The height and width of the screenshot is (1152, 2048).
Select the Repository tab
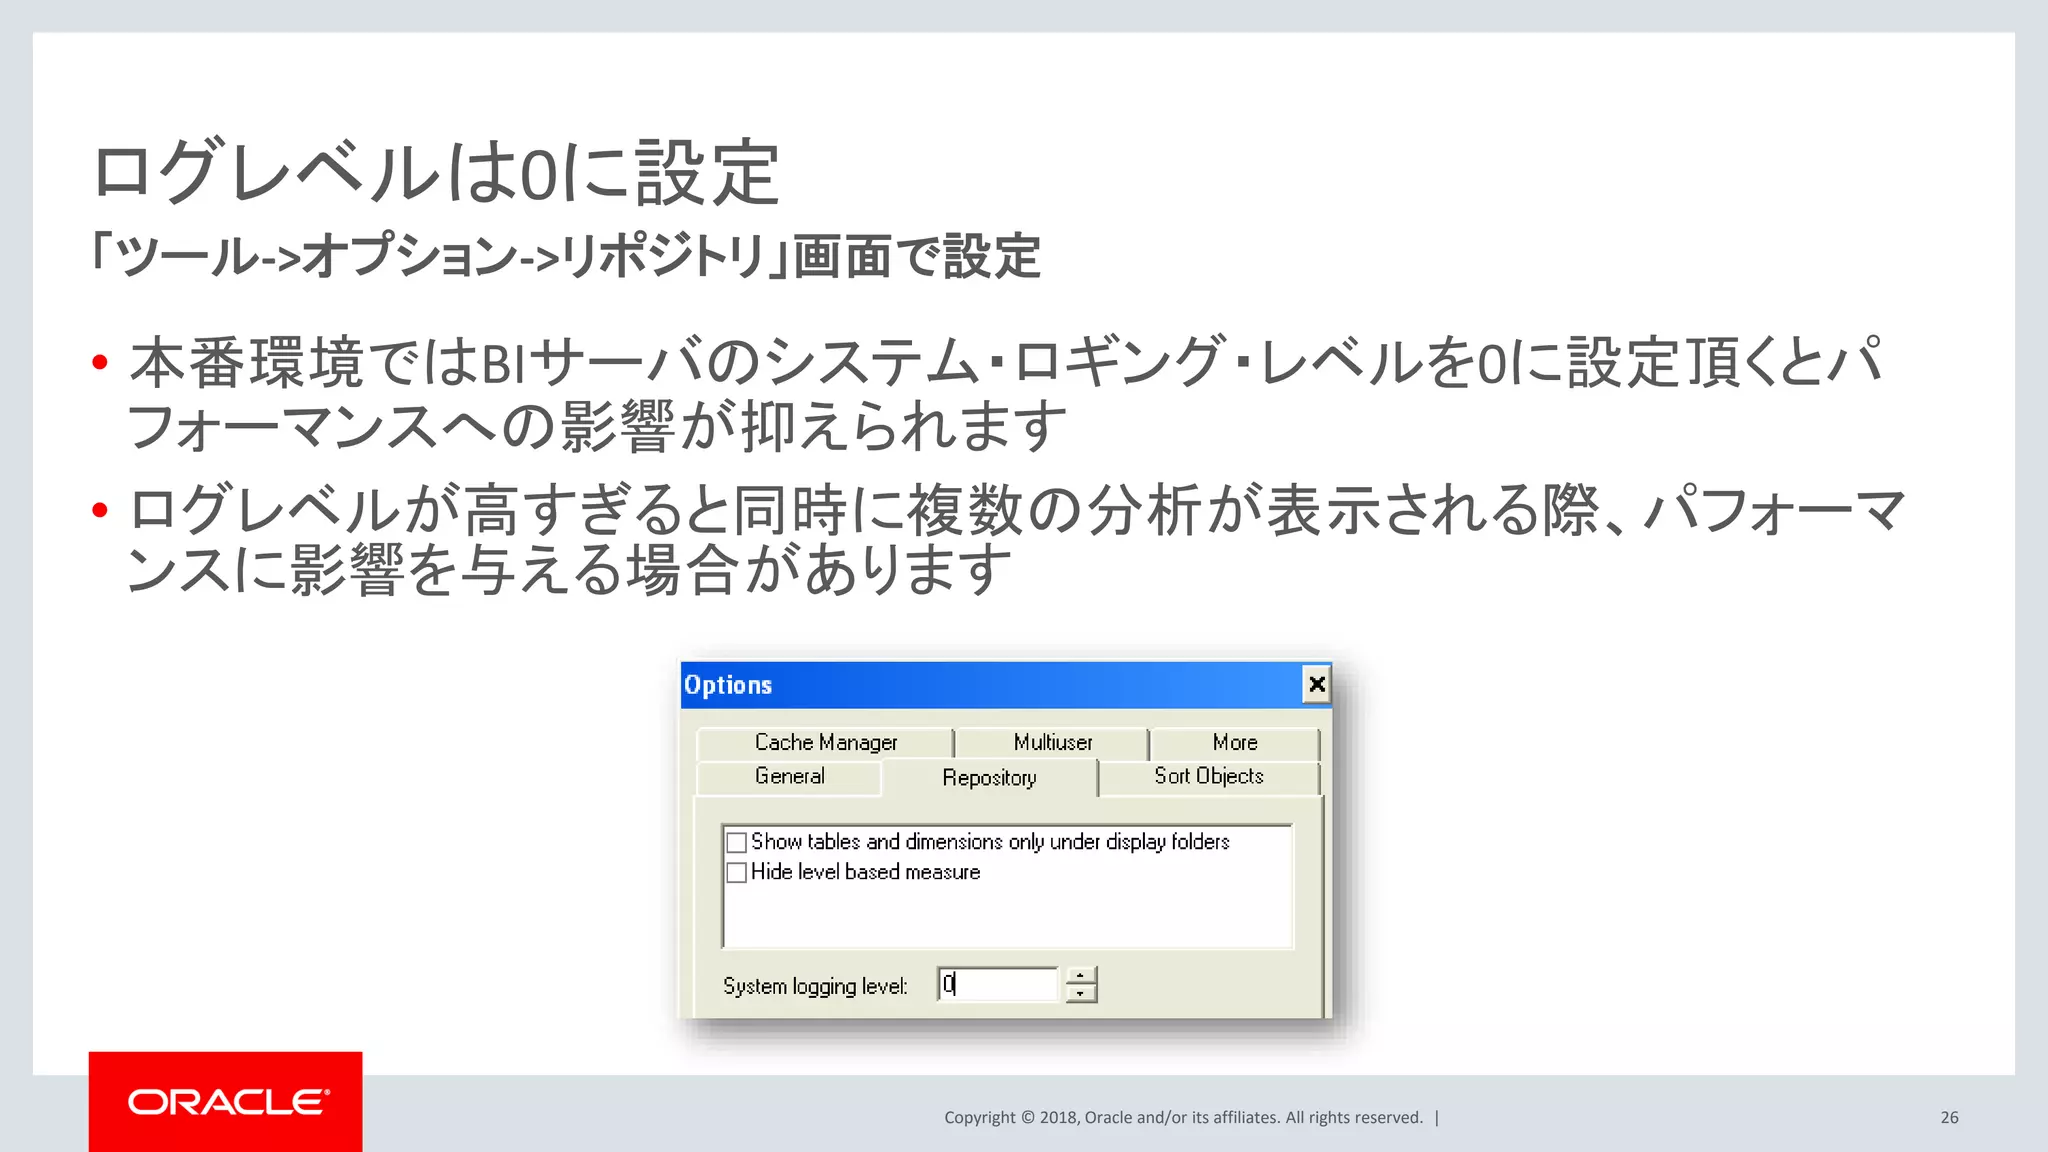989,778
